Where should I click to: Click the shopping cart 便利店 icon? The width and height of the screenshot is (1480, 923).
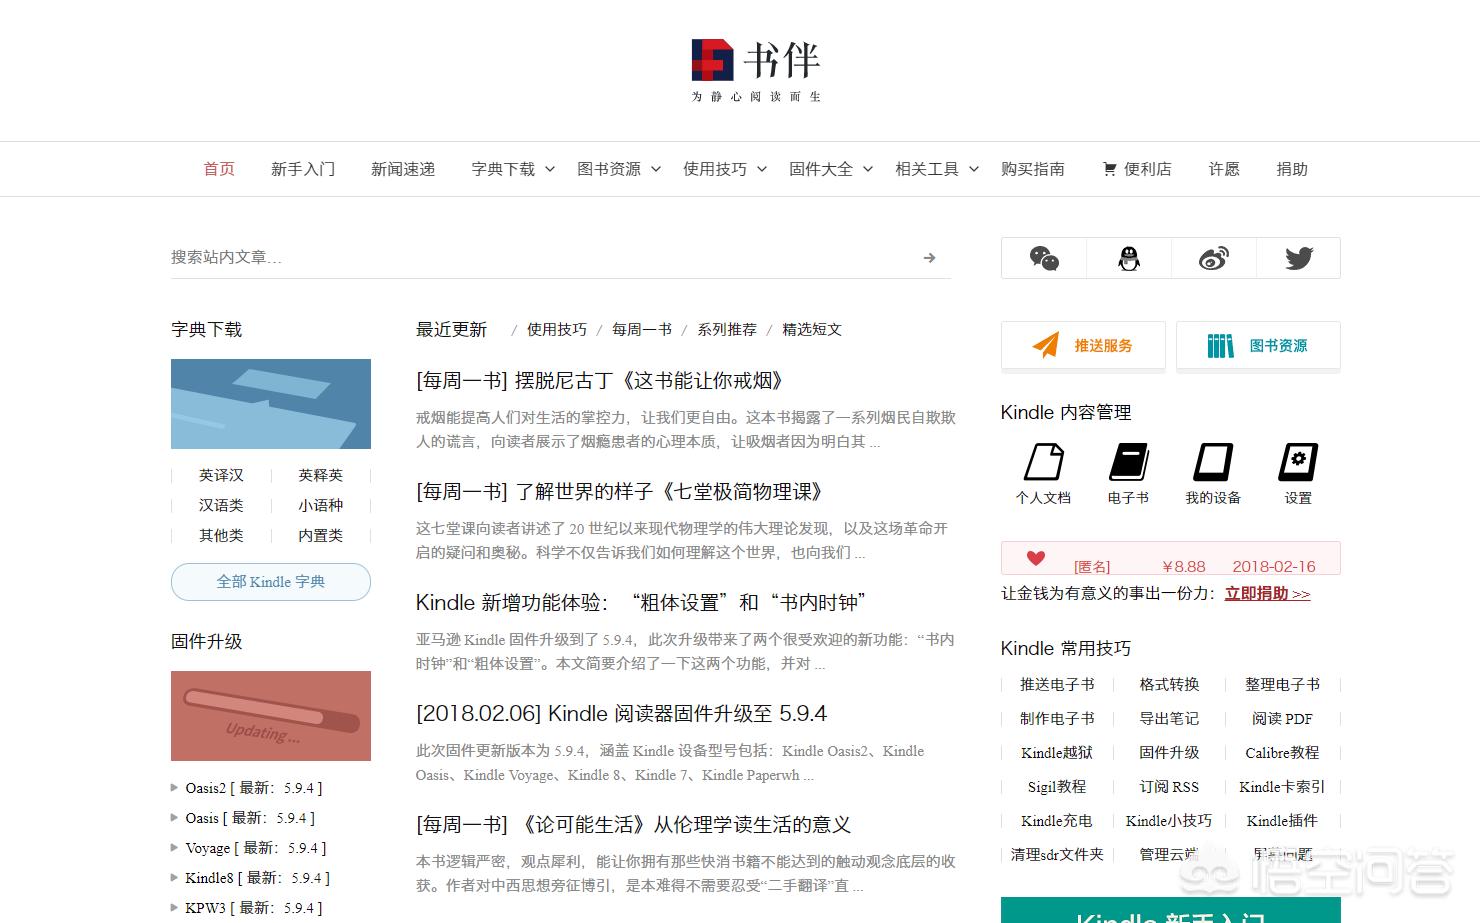[x=1109, y=169]
